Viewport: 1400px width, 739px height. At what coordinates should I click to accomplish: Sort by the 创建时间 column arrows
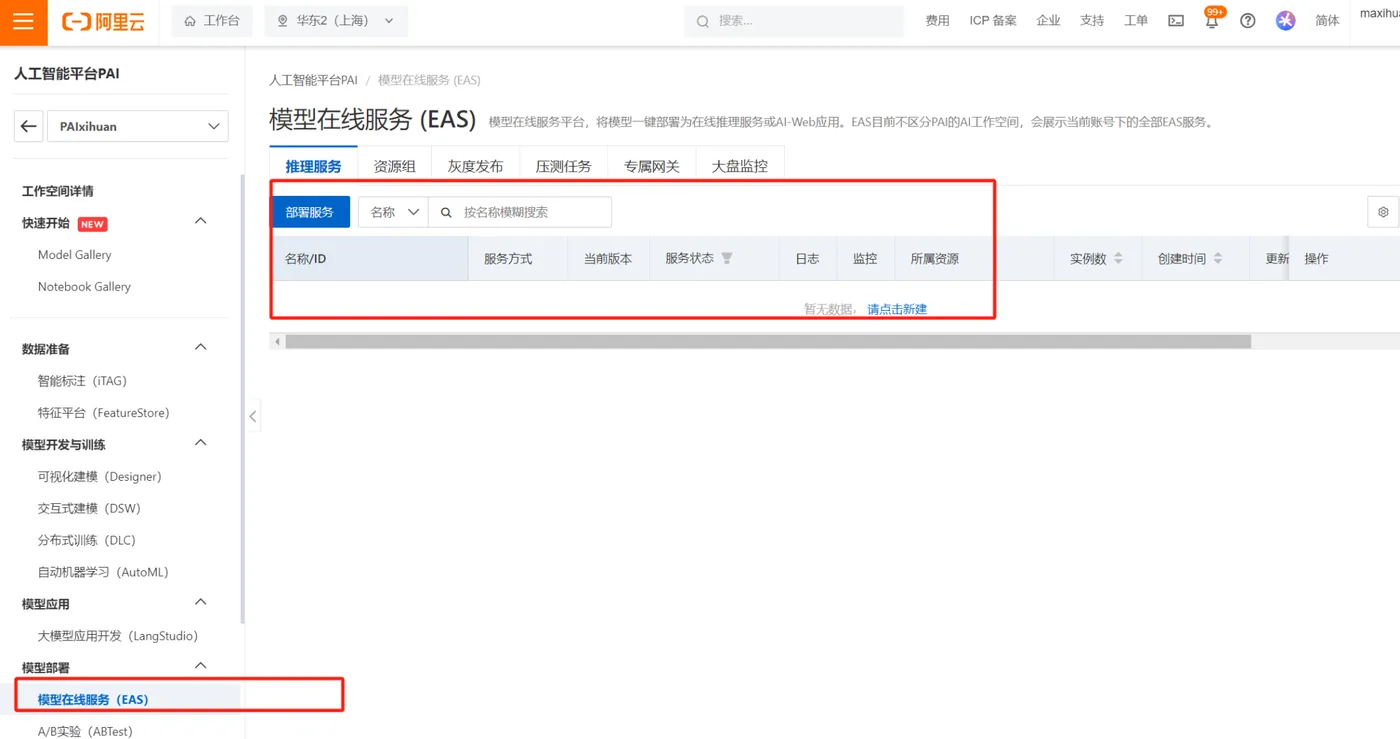tap(1218, 258)
